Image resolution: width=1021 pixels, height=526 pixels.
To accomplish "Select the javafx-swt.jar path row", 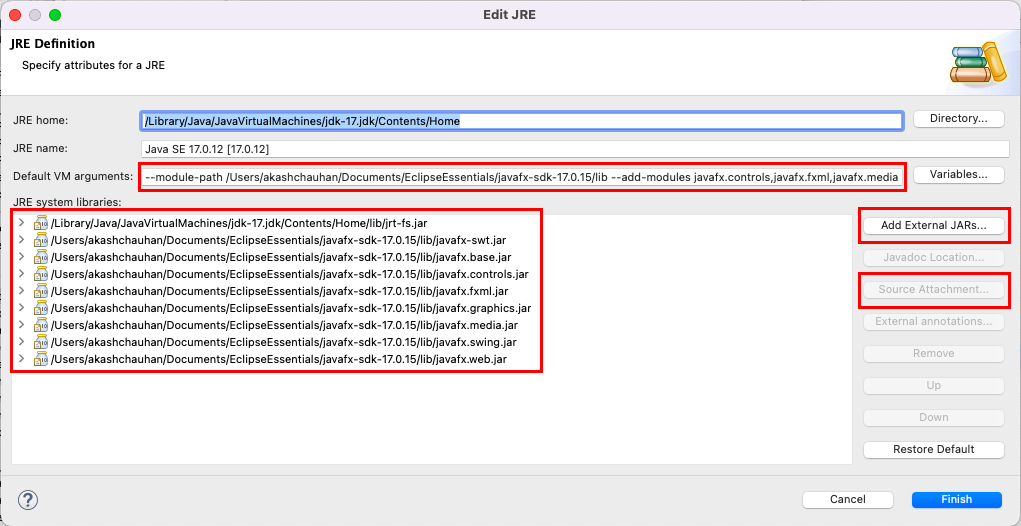I will click(278, 240).
